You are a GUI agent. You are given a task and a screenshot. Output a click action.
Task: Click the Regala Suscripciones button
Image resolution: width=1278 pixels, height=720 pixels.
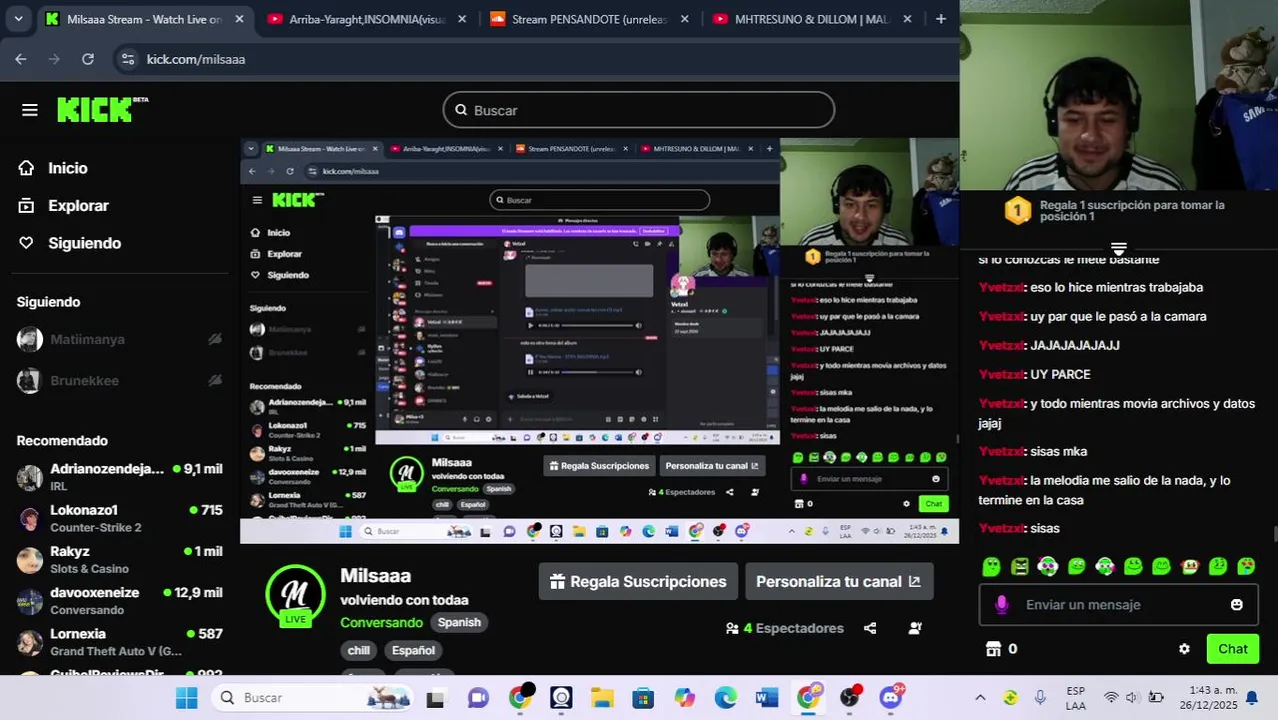coord(638,581)
